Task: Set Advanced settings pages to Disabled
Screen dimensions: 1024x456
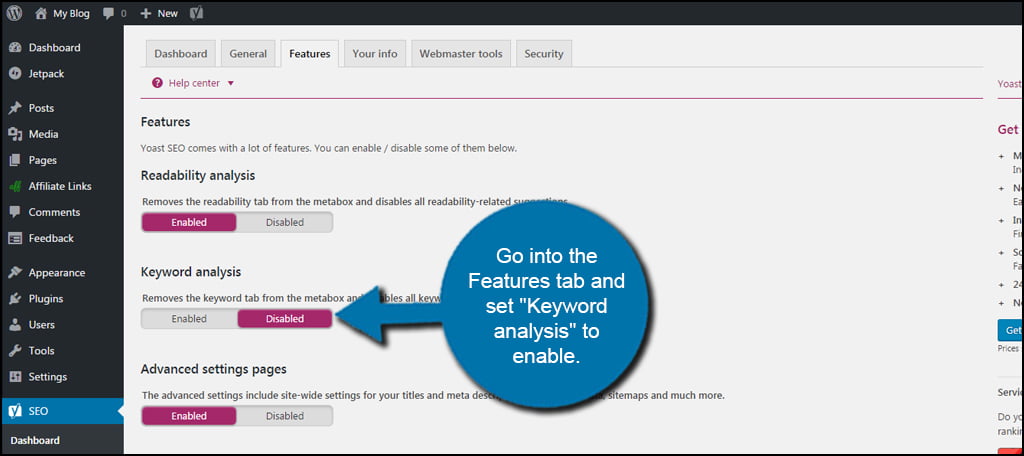Action: point(285,415)
